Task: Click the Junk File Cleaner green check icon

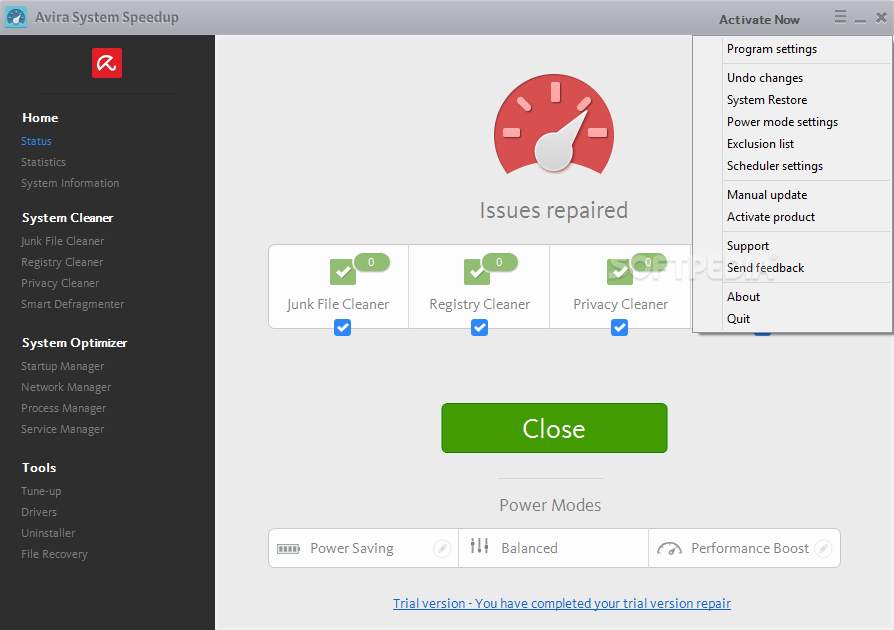Action: [343, 272]
